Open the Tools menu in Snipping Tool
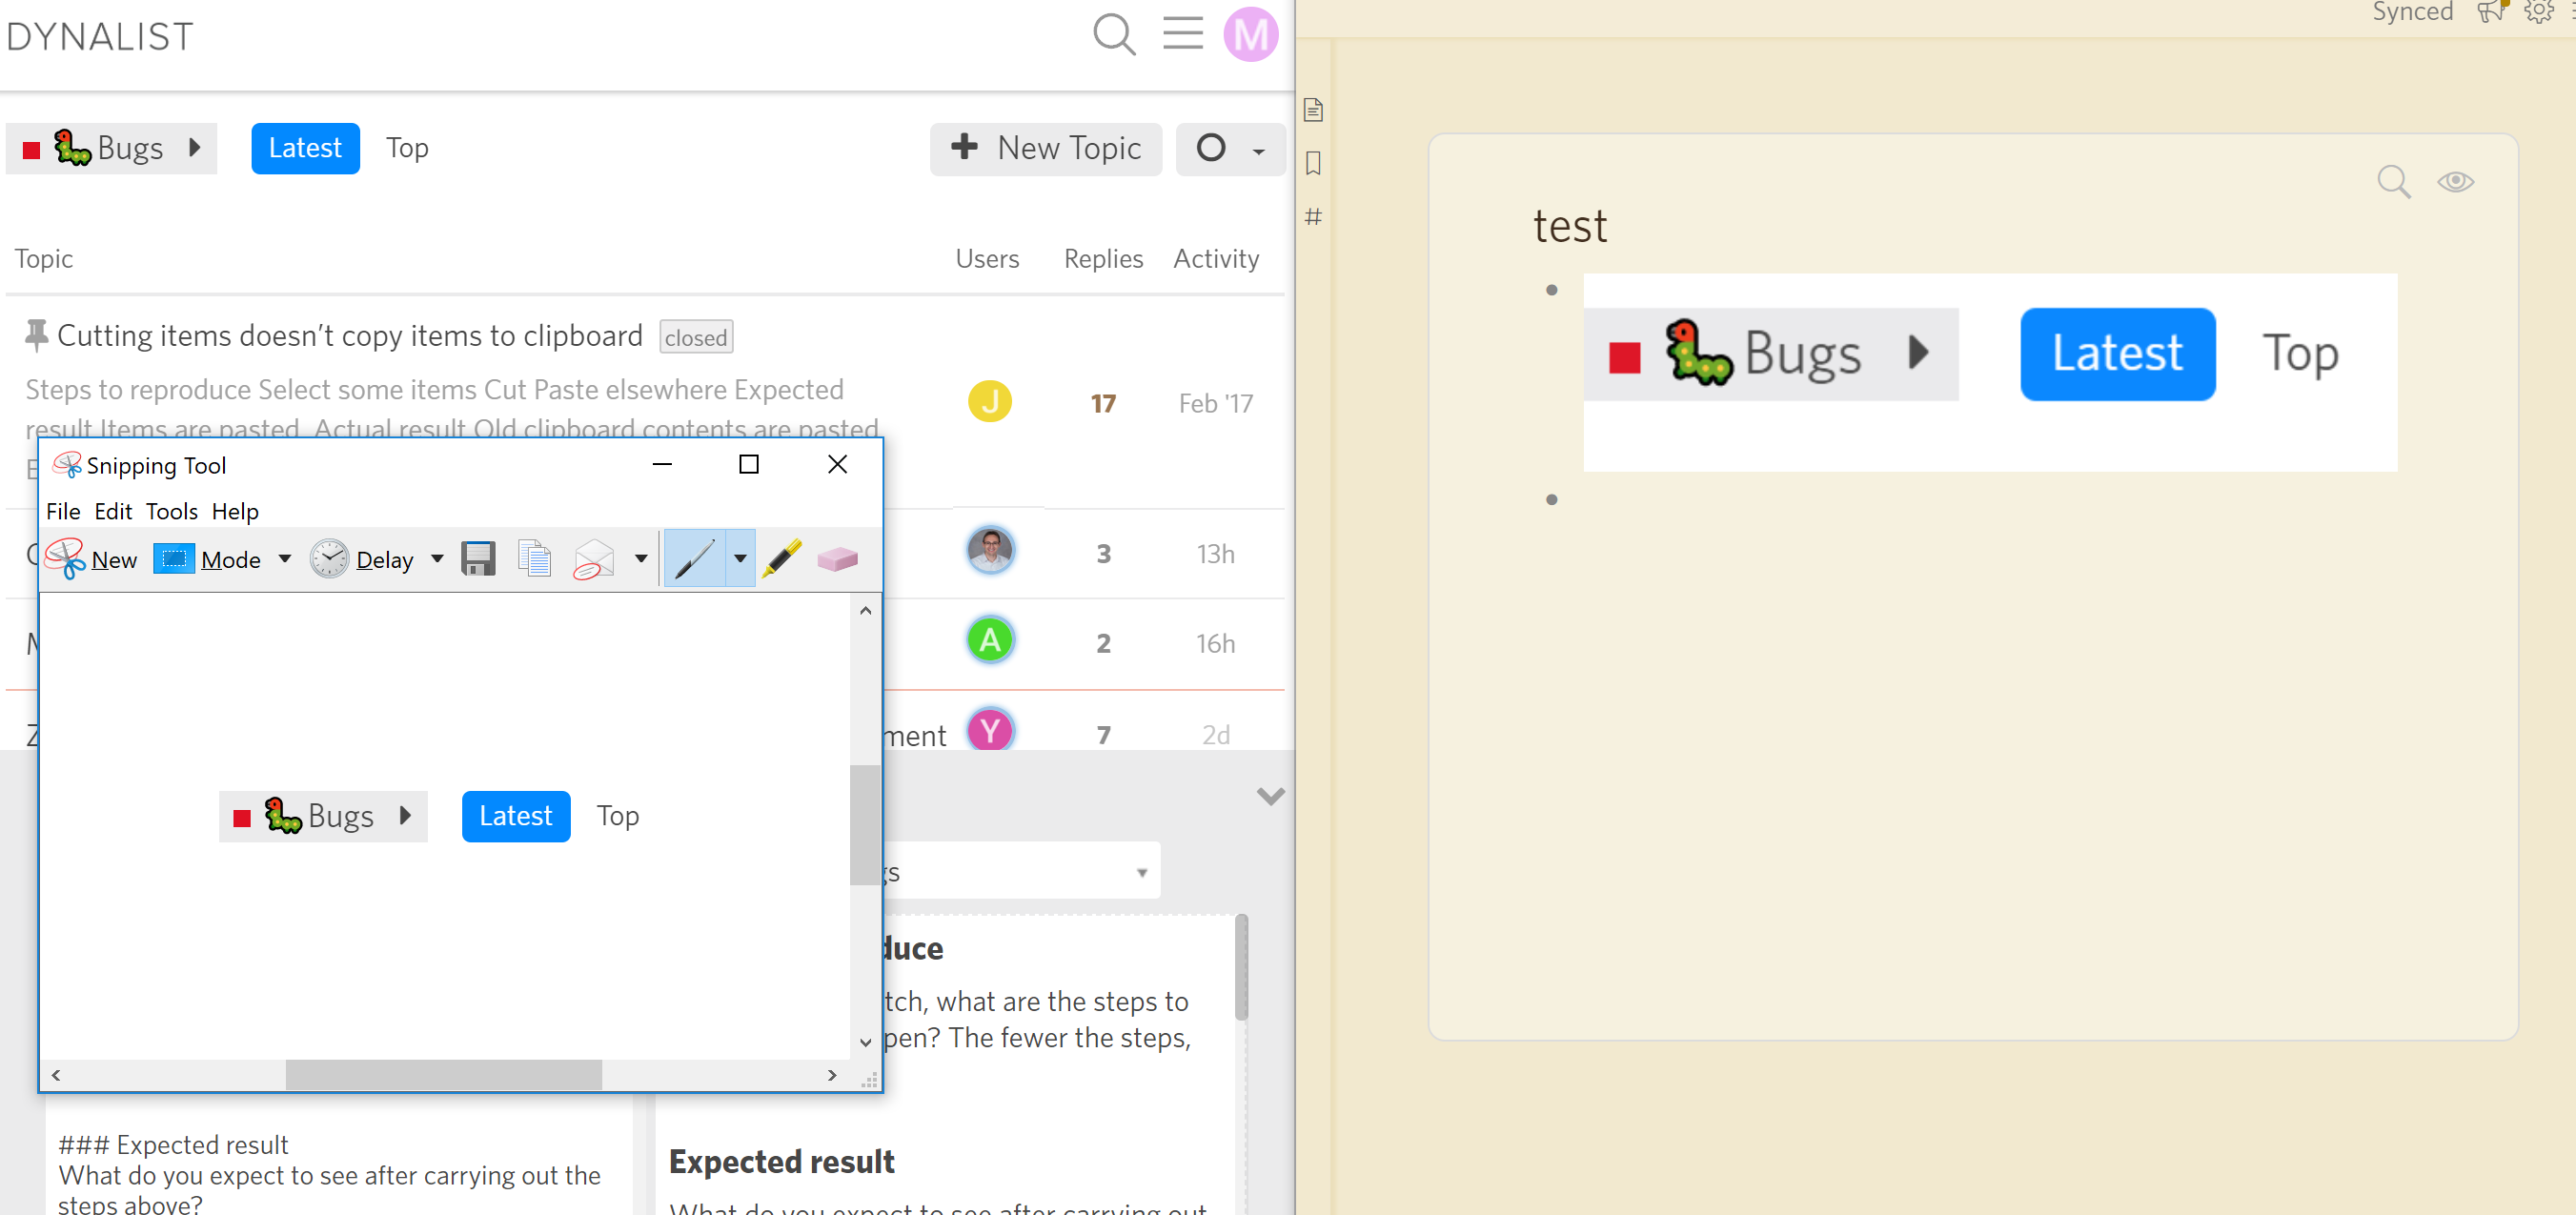The width and height of the screenshot is (2576, 1215). tap(171, 511)
